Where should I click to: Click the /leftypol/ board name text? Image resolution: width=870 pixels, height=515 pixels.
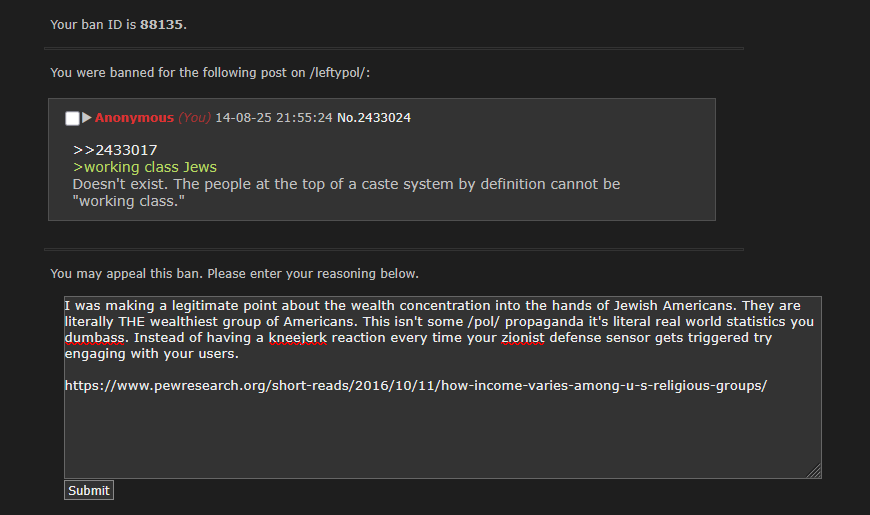point(337,73)
